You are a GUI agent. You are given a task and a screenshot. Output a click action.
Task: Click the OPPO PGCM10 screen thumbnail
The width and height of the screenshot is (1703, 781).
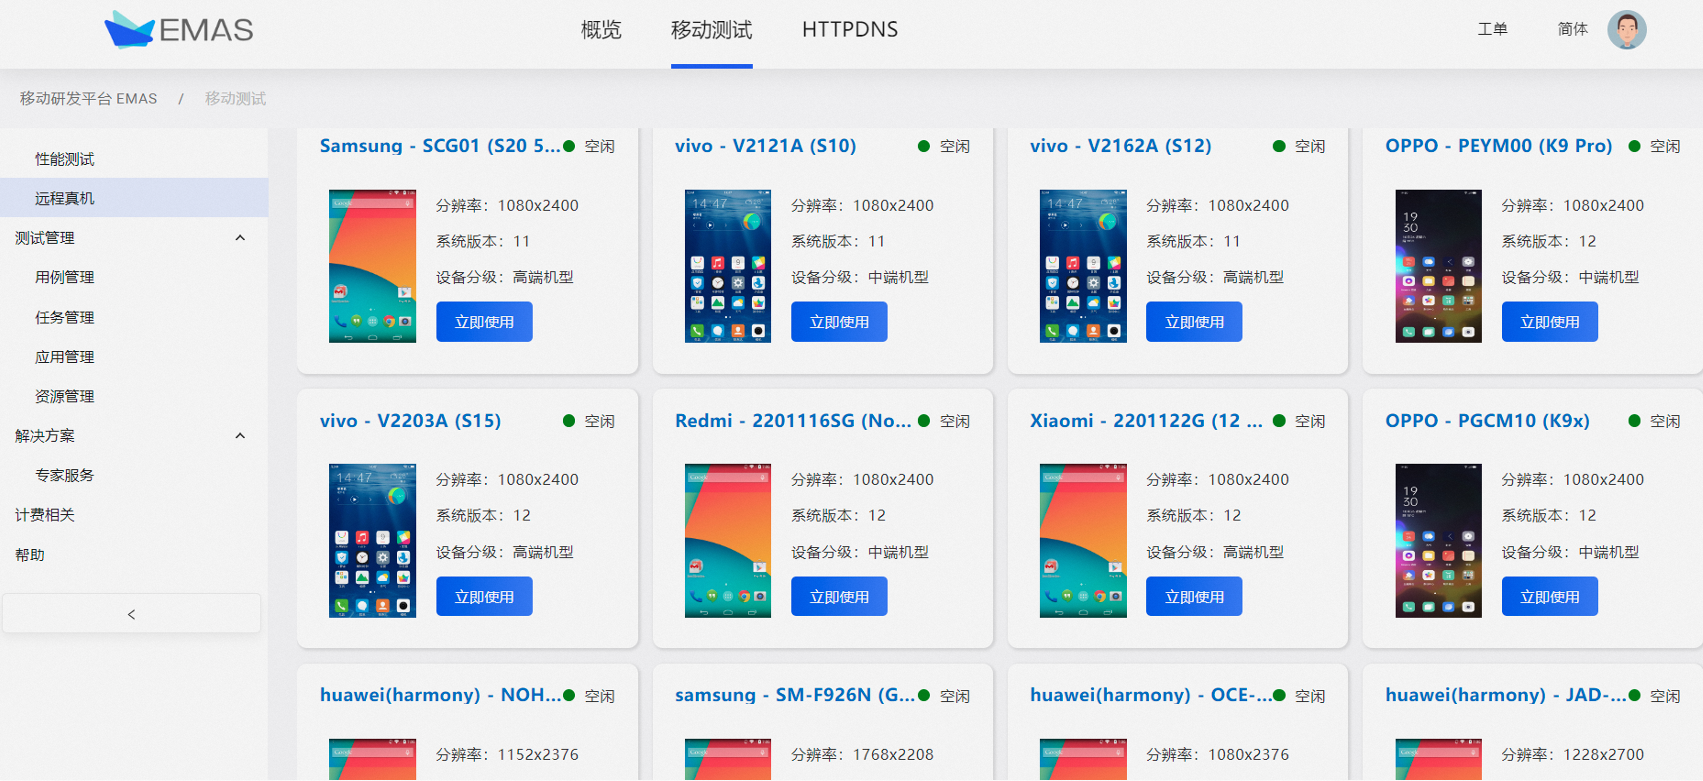pos(1439,541)
